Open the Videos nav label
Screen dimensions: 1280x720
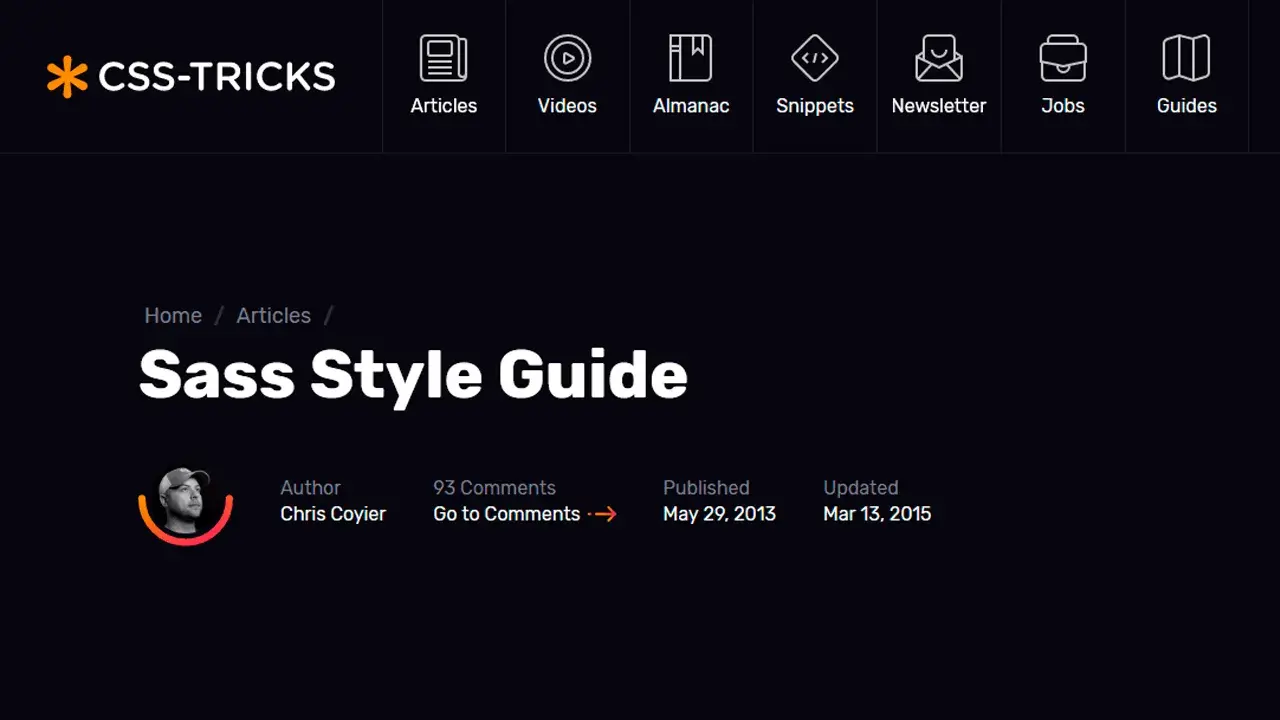pos(567,106)
